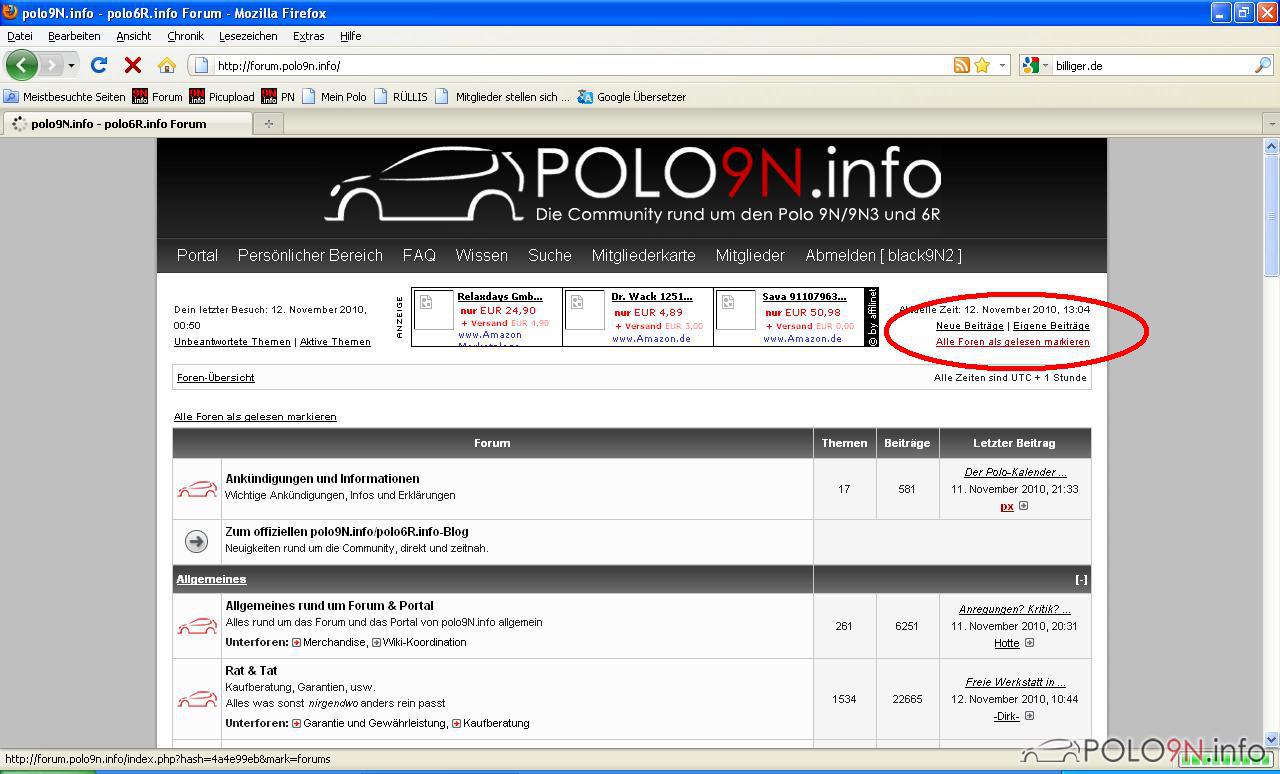Open the Chronik menu
Screen dimensions: 1280x774
pyautogui.click(x=185, y=36)
